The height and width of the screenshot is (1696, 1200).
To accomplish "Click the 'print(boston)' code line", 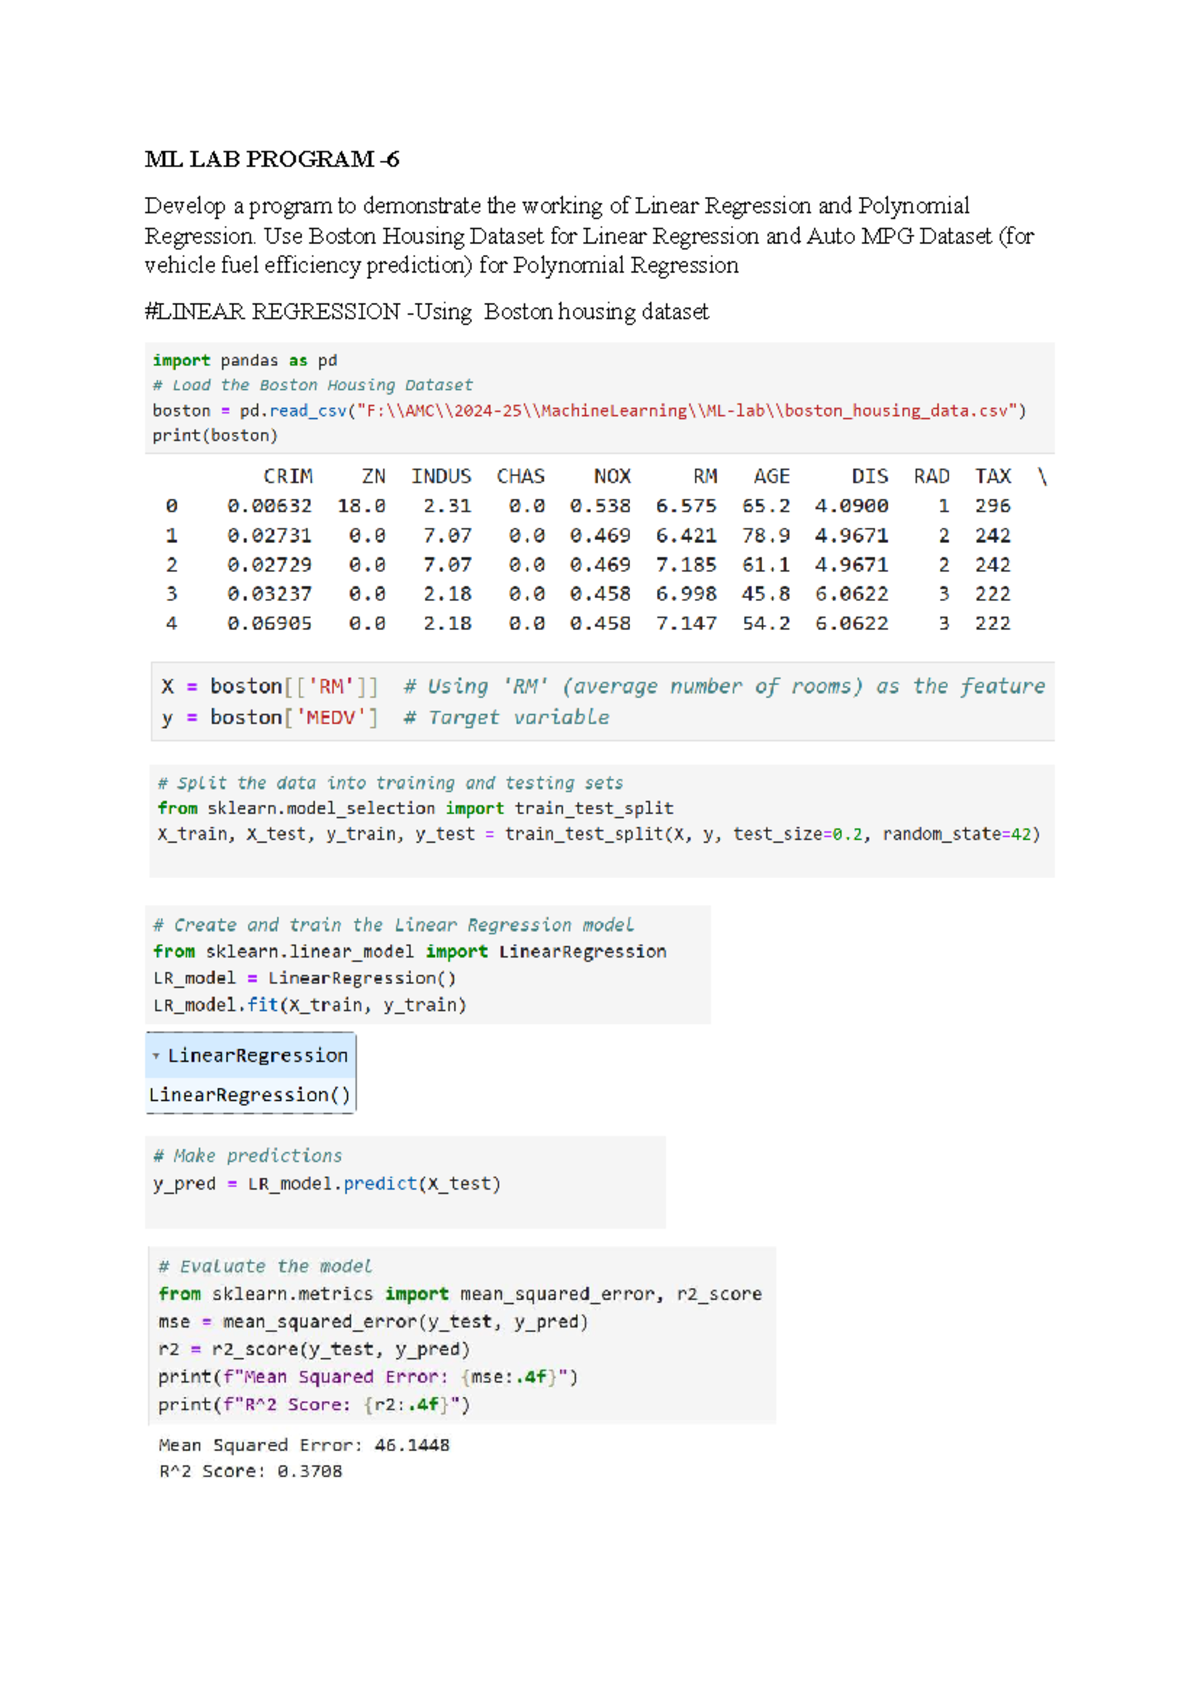I will pos(215,436).
